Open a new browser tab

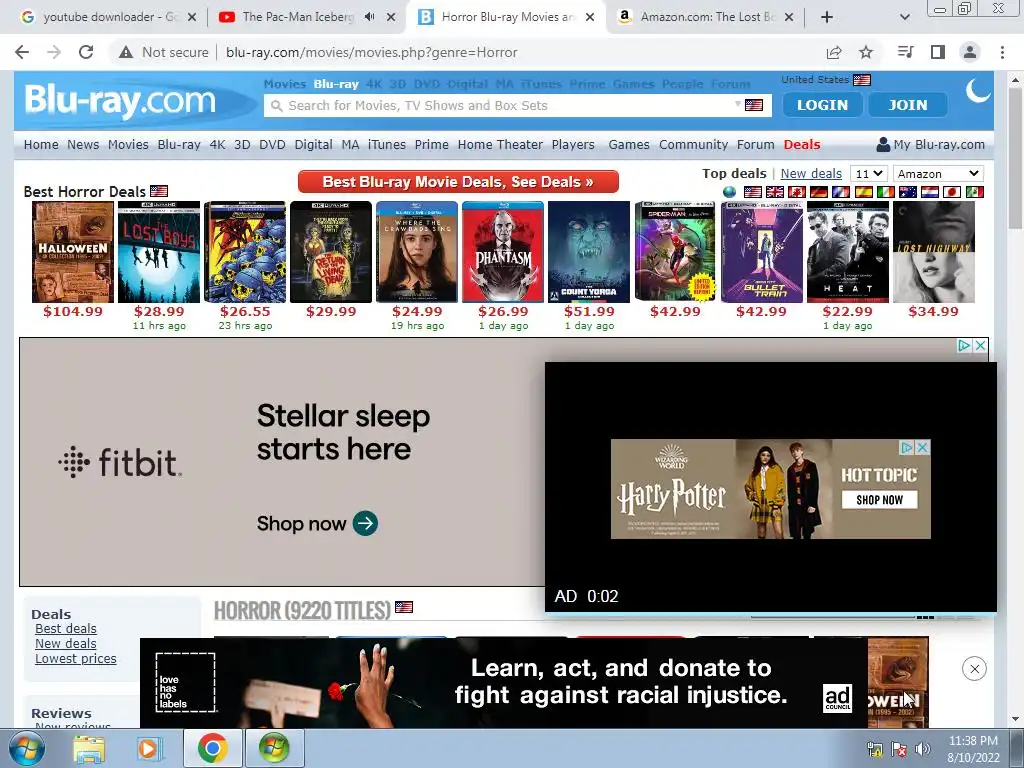tap(827, 17)
